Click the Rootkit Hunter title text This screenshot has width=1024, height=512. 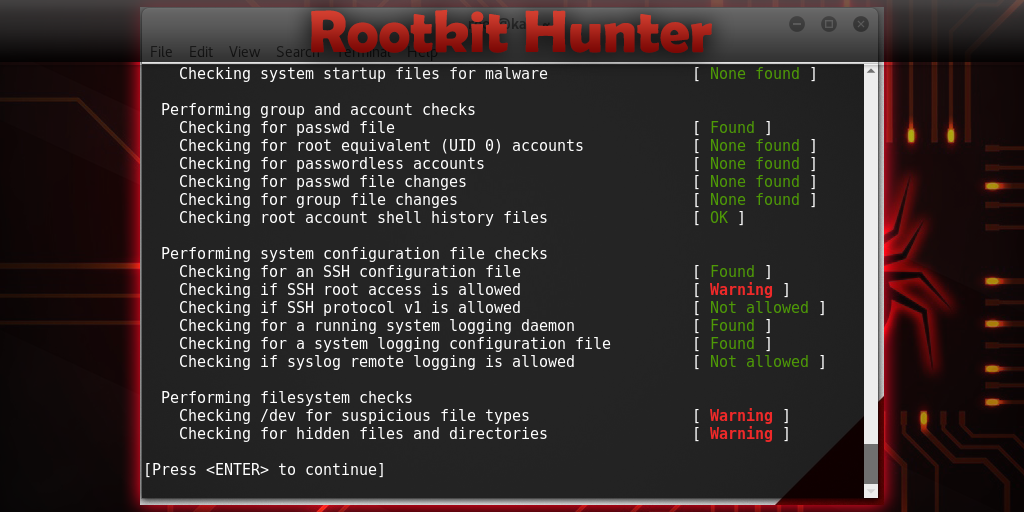[x=511, y=33]
